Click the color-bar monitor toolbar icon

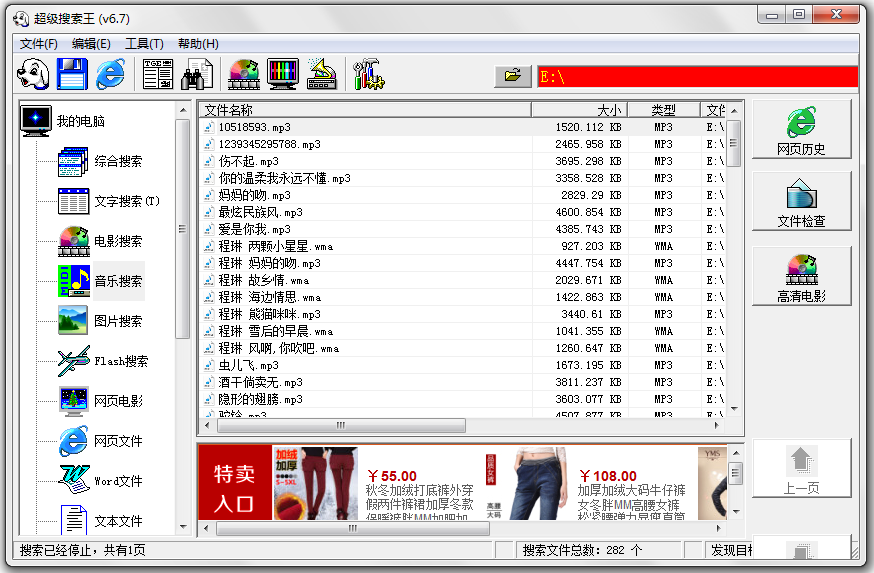283,74
